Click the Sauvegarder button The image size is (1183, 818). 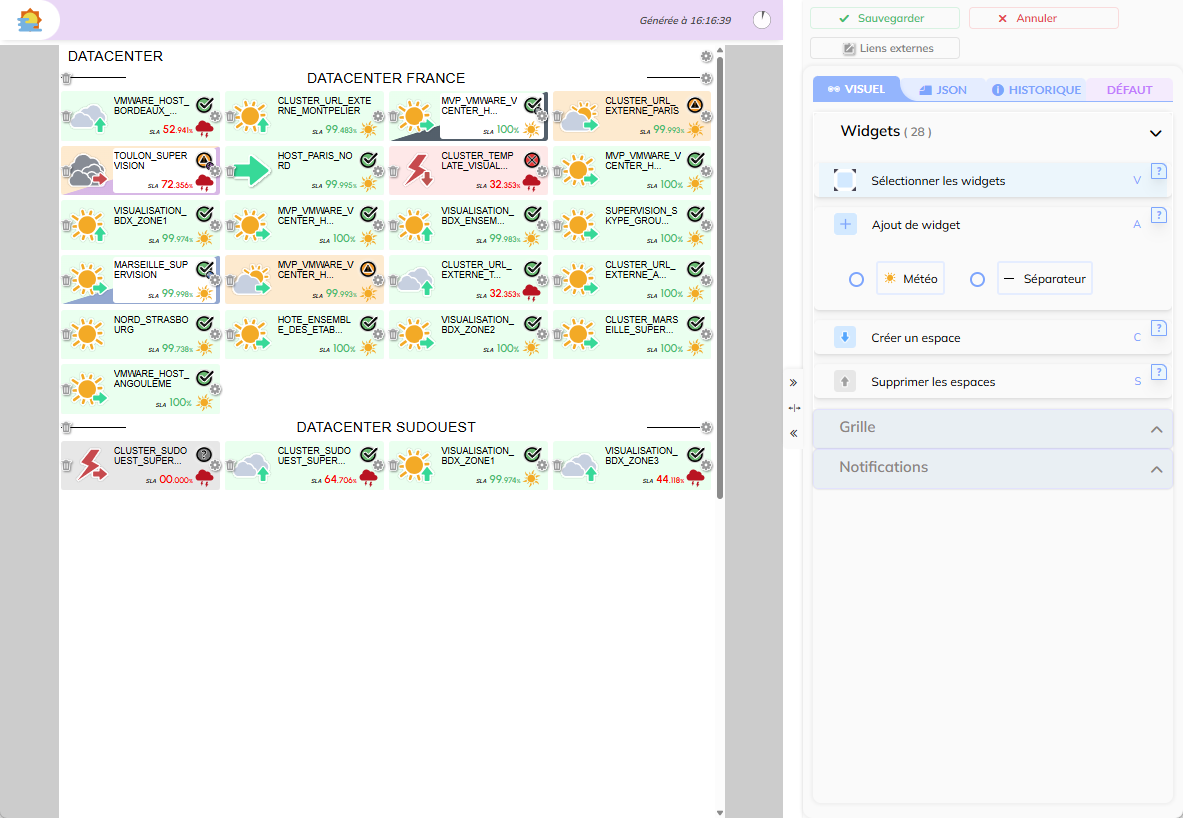click(x=884, y=18)
